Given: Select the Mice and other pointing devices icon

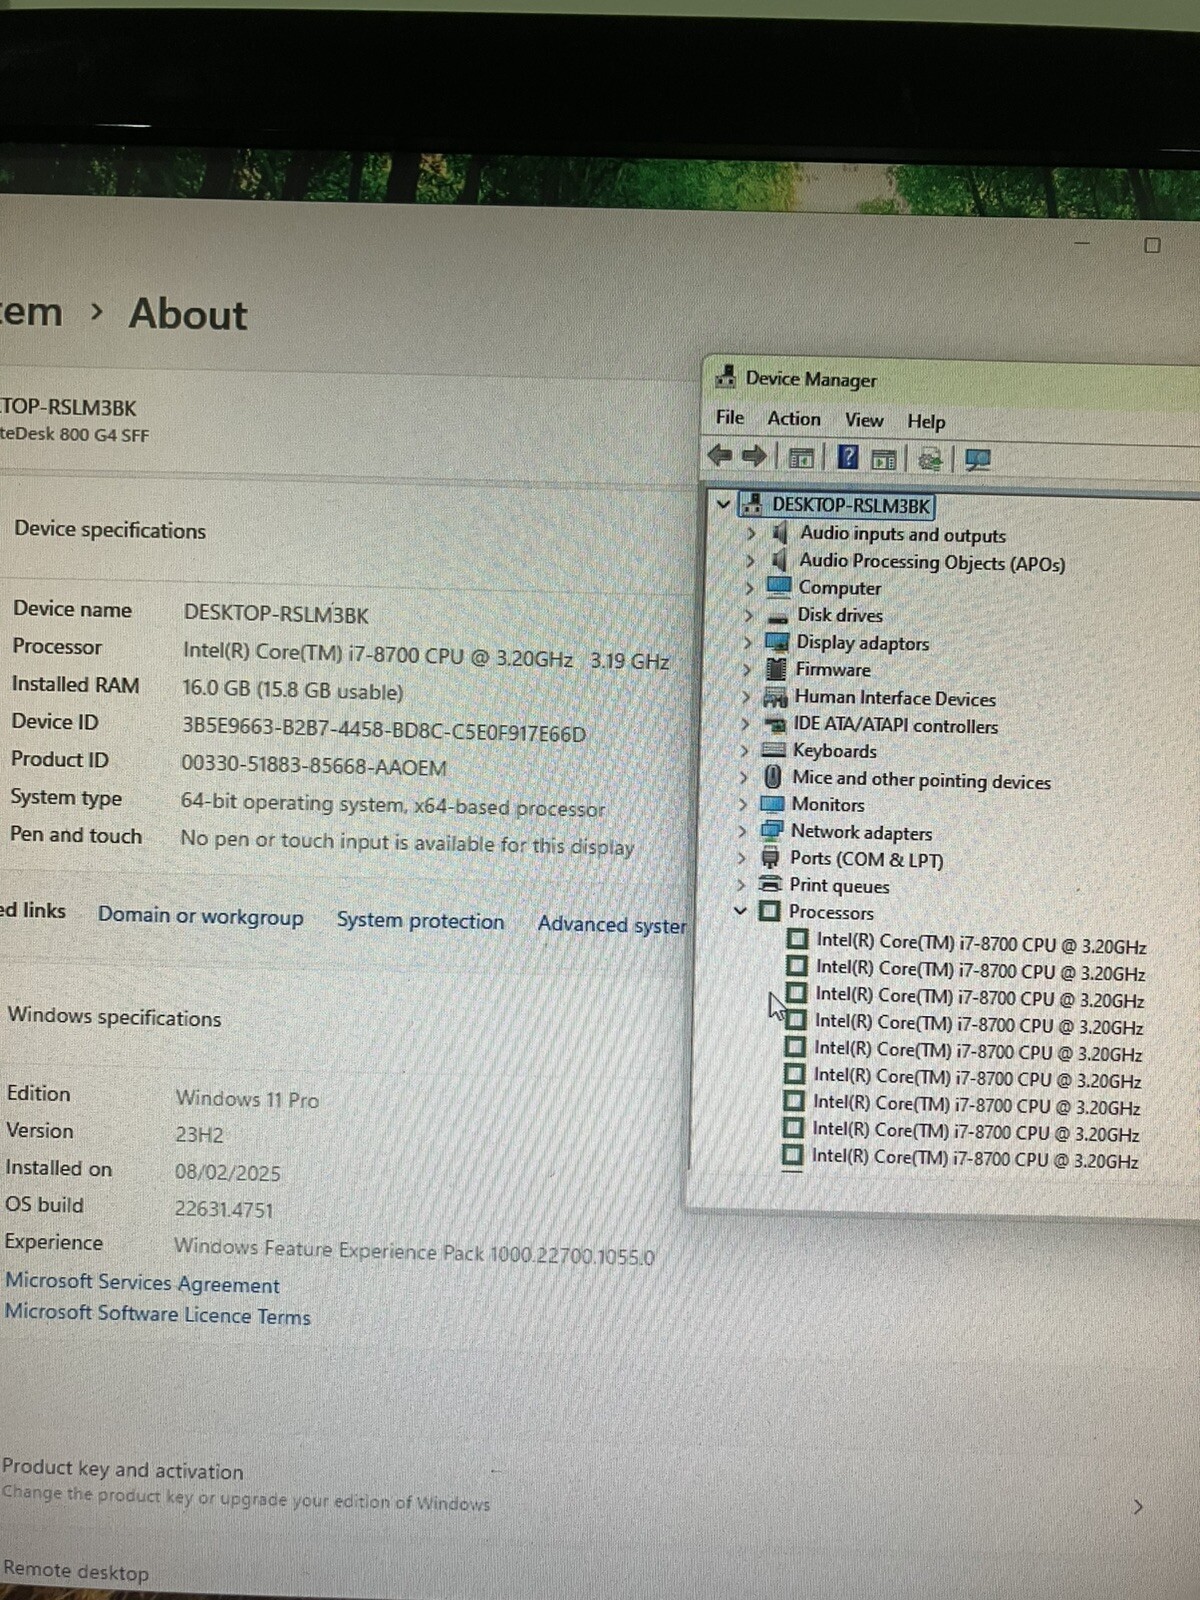Looking at the screenshot, I should (x=773, y=776).
